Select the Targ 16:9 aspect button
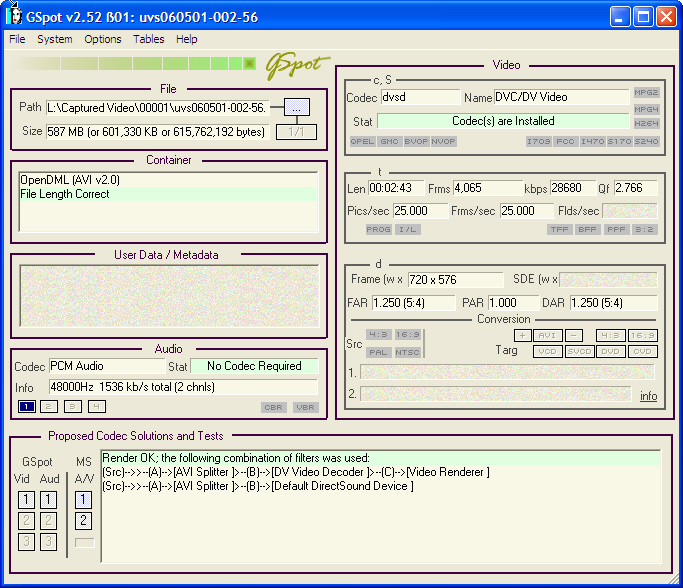This screenshot has width=683, height=588. point(642,335)
